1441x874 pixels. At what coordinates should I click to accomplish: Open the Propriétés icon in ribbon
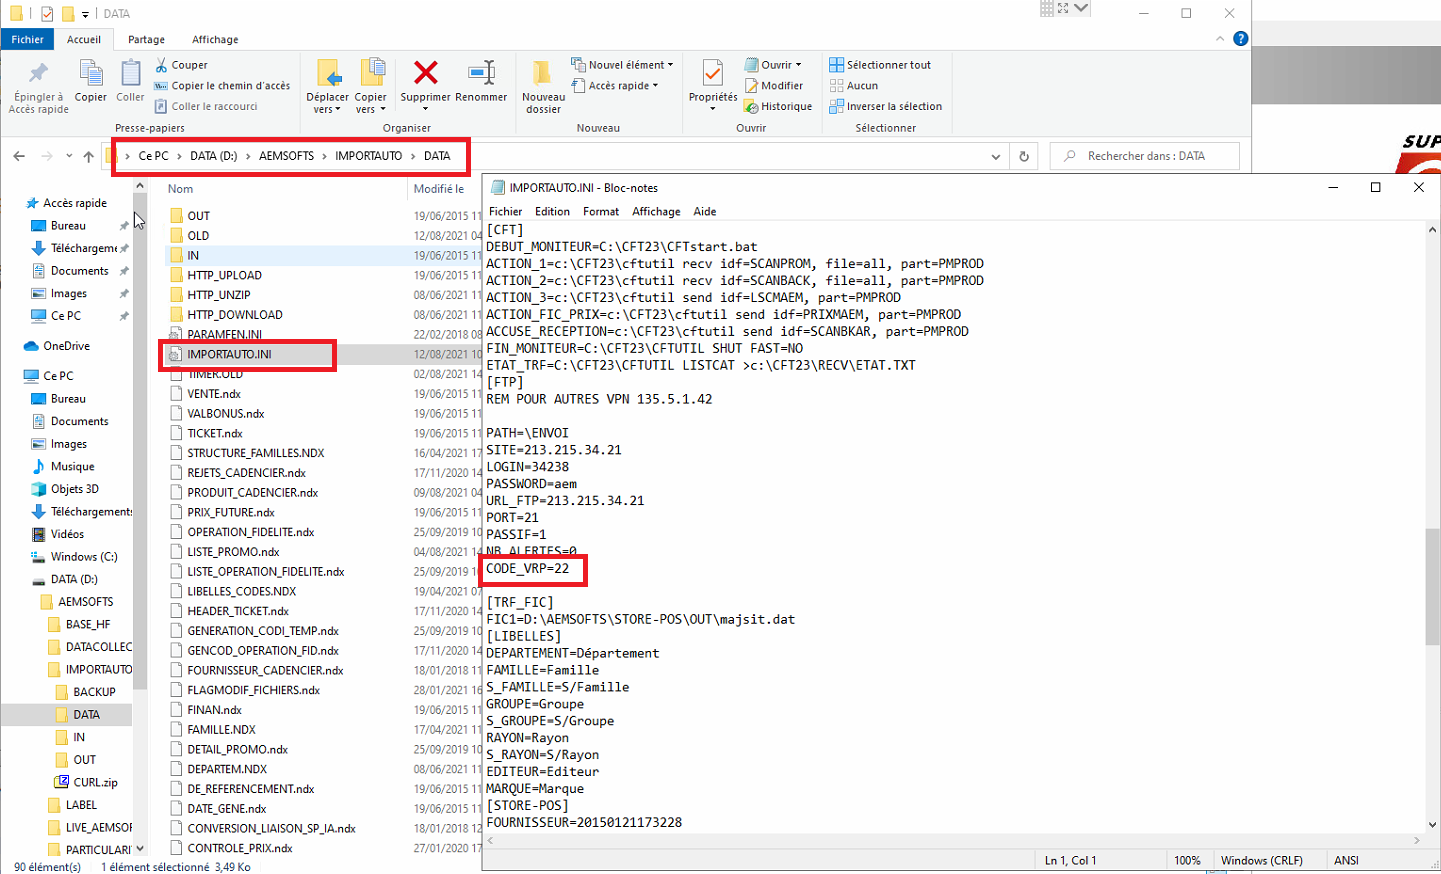point(712,75)
